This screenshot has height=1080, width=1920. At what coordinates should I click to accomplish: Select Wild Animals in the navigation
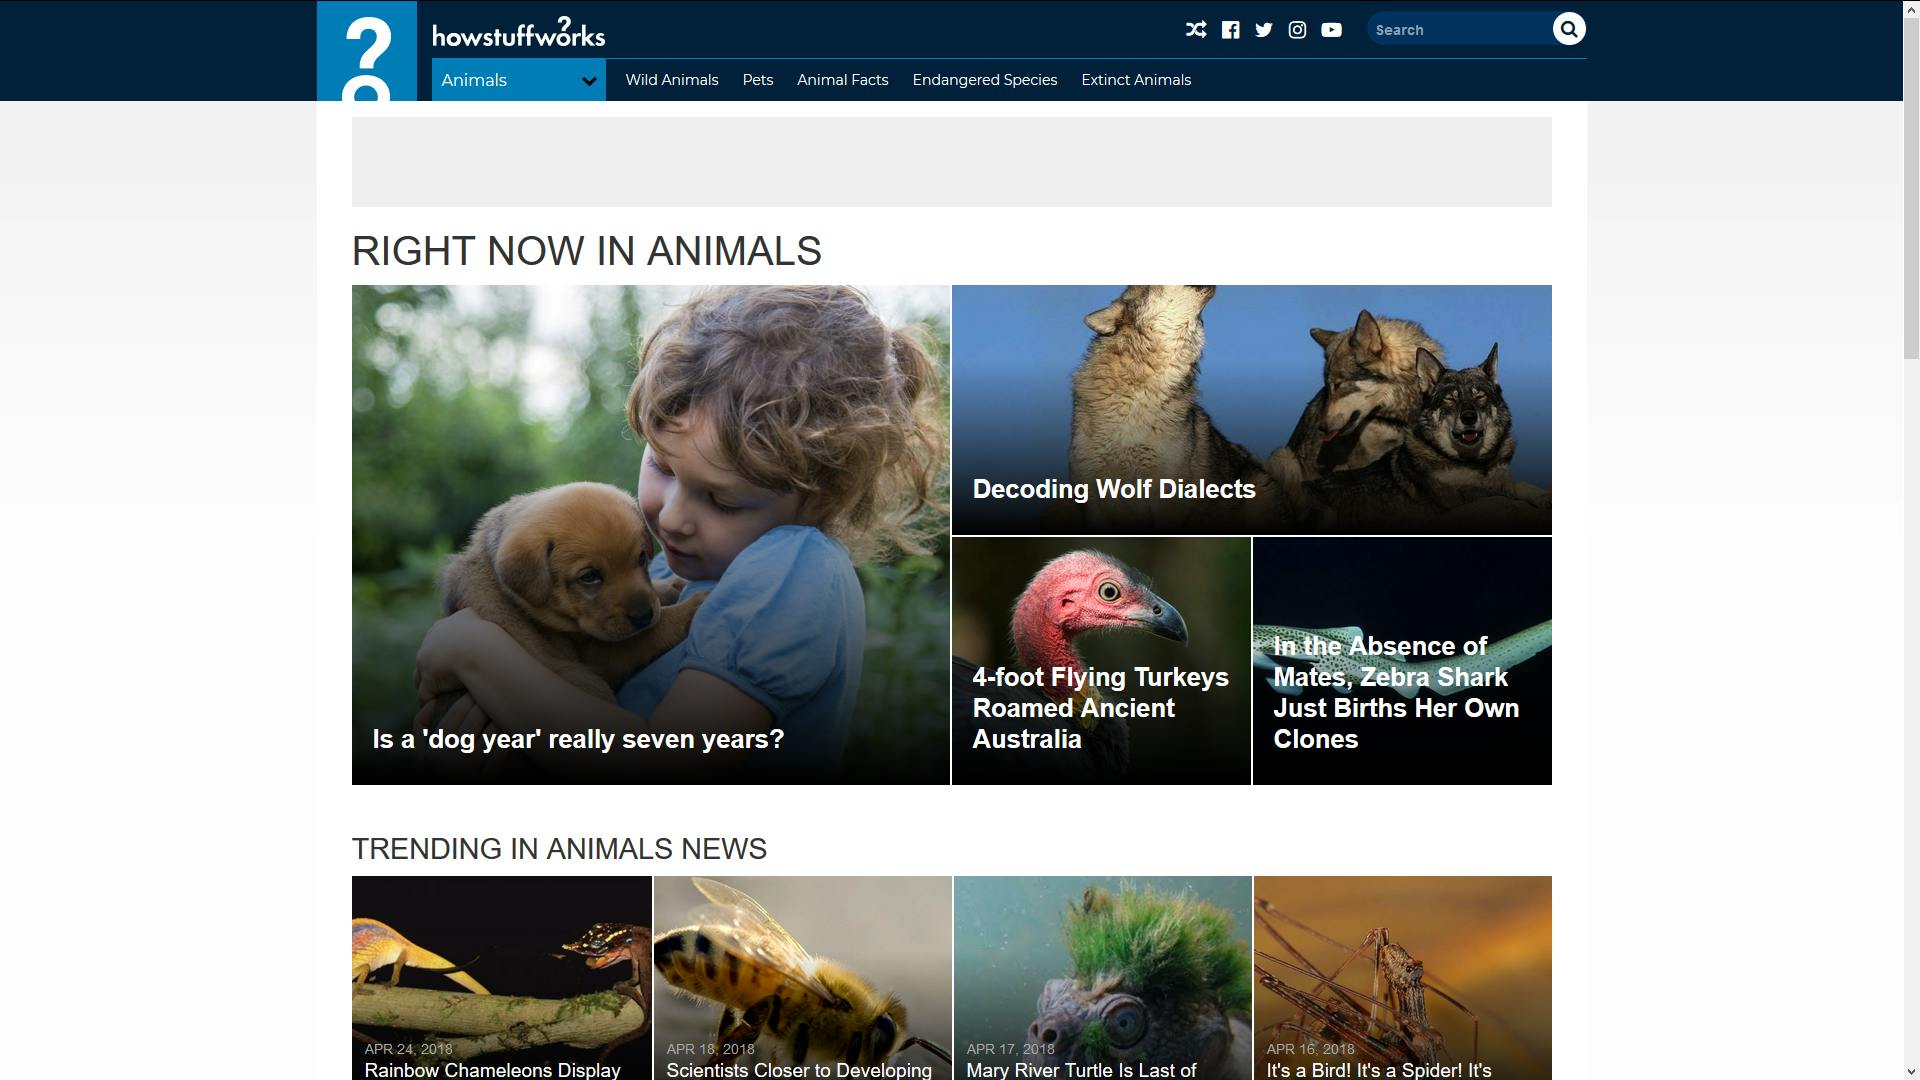pyautogui.click(x=671, y=79)
